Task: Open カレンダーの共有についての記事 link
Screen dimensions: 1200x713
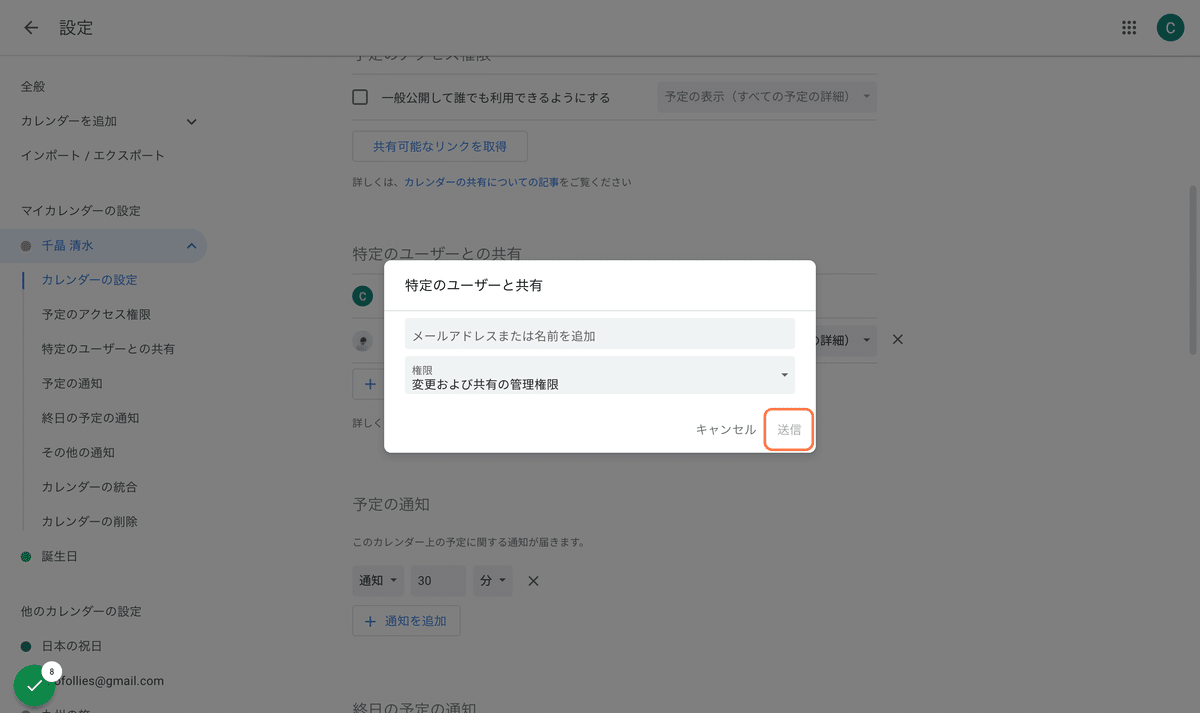Action: click(482, 183)
